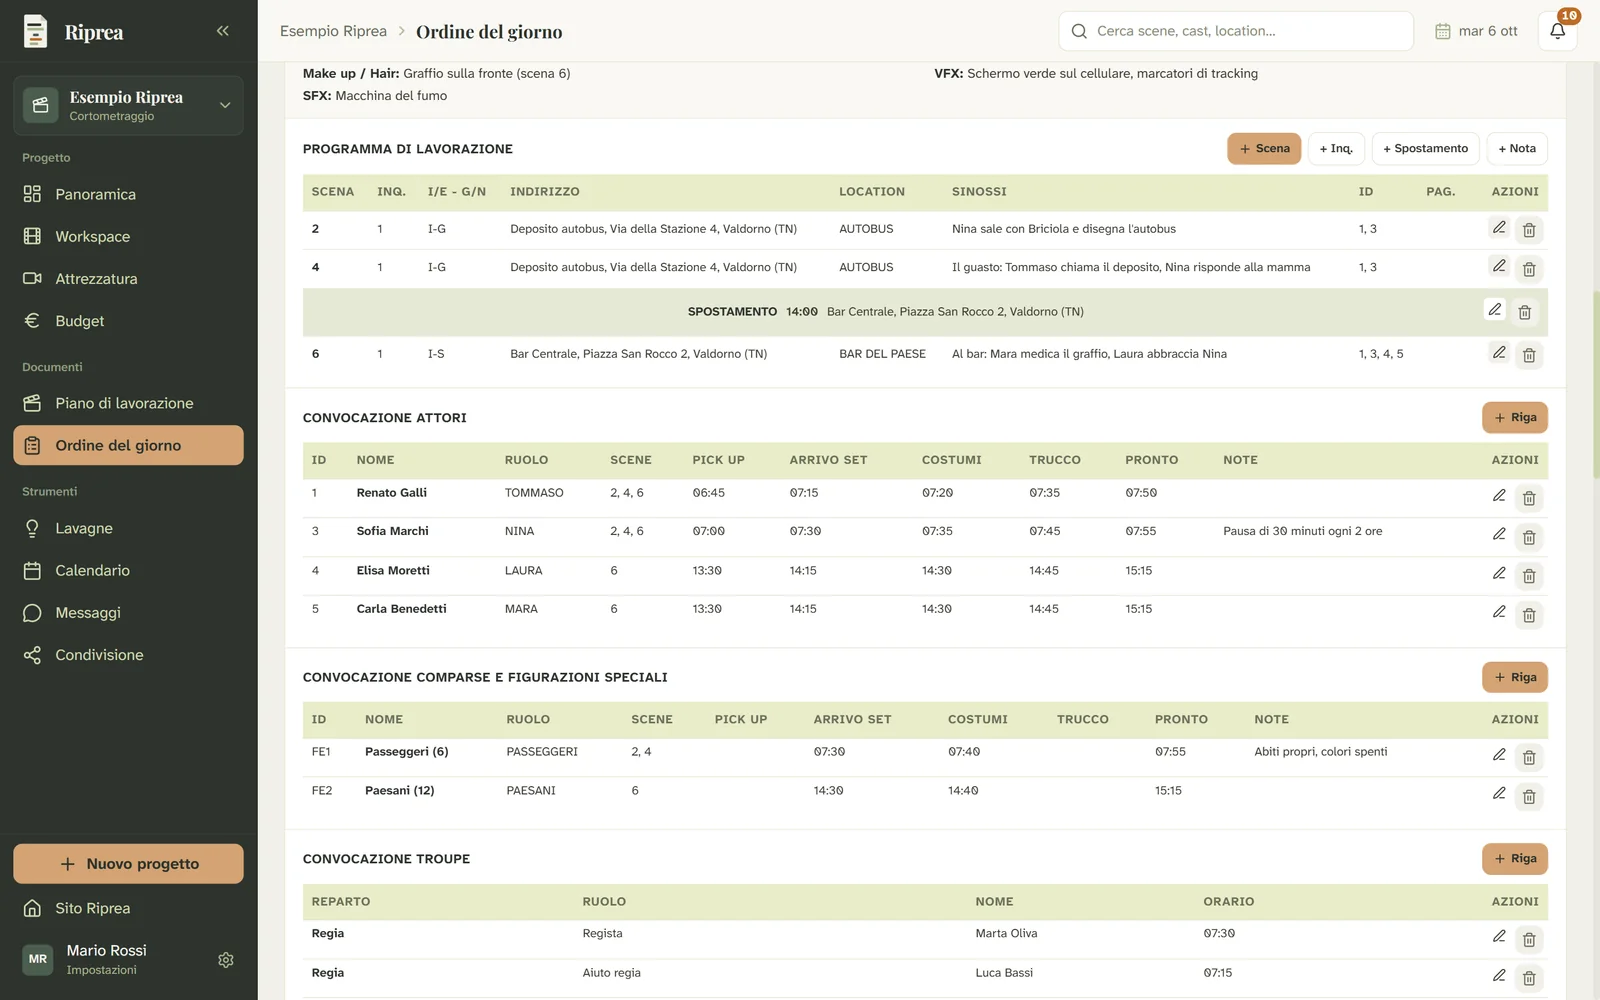Open Panoramica in sidebar
Image resolution: width=1600 pixels, height=1000 pixels.
[x=128, y=194]
